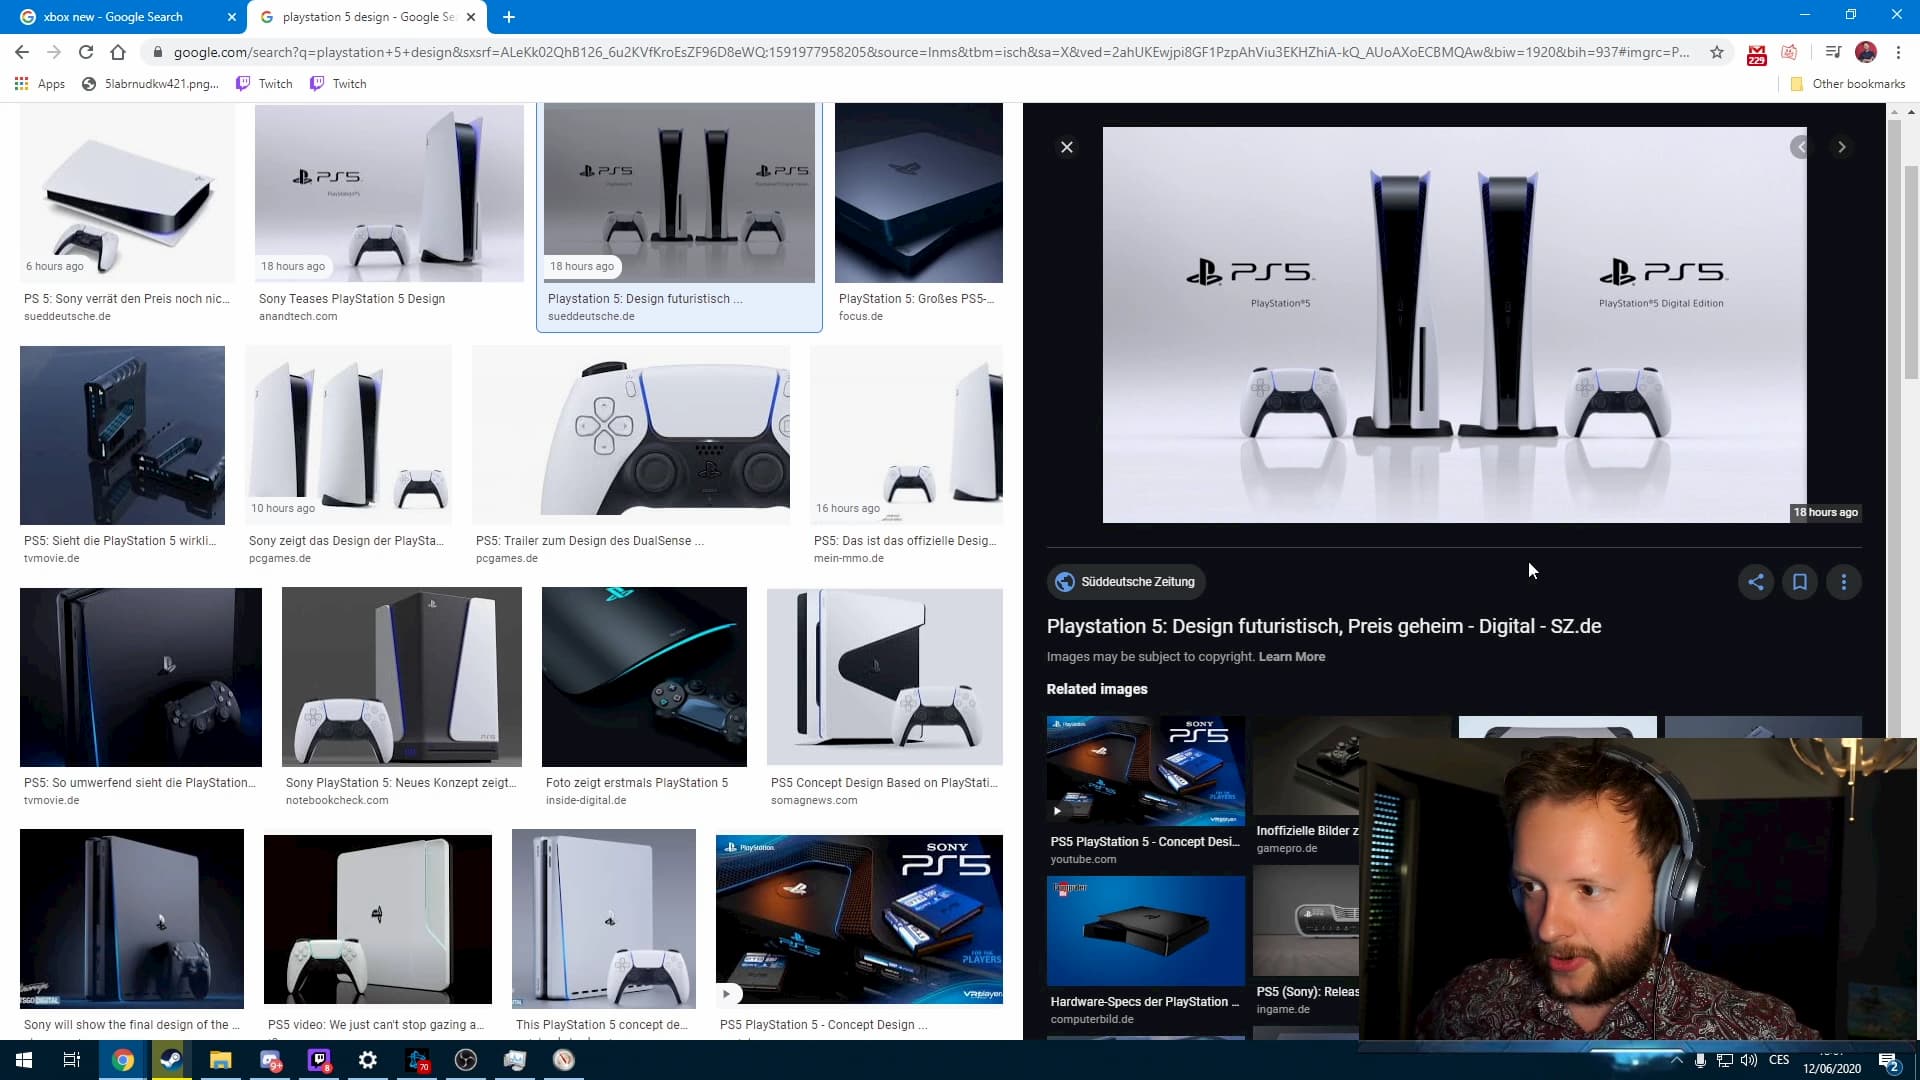Open Sony PlayStation 5: Neues Konzept image

[x=402, y=677]
